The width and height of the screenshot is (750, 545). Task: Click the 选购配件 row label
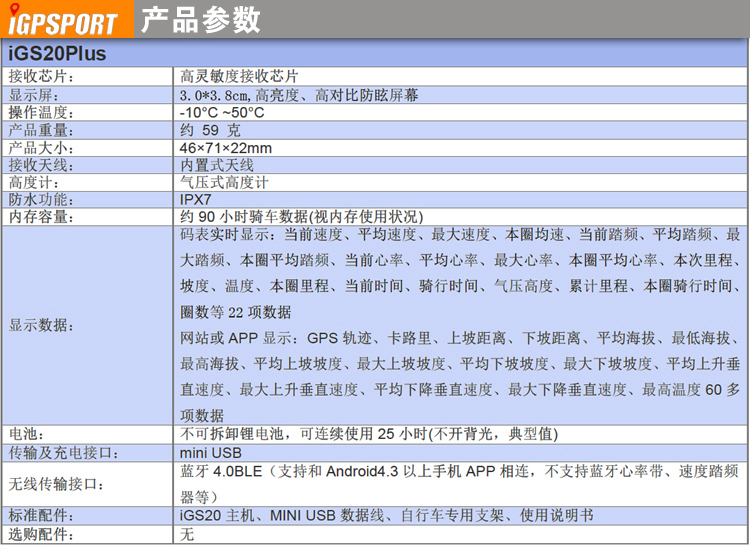(x=41, y=534)
